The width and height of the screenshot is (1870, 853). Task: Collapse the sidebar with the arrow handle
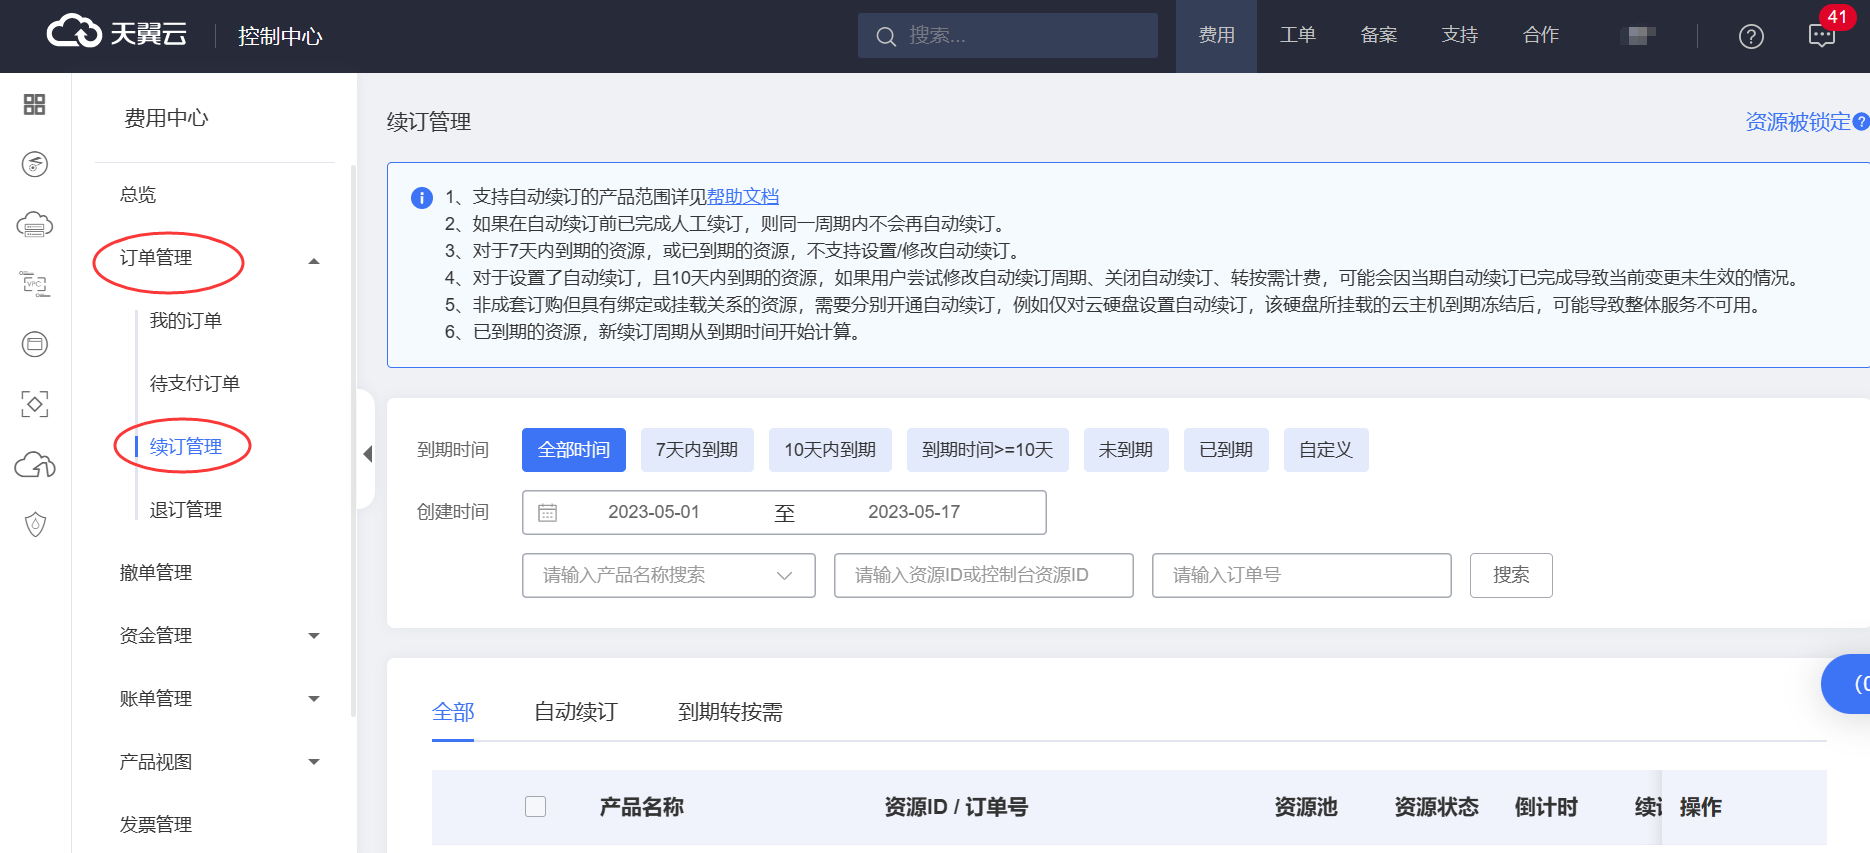[367, 454]
